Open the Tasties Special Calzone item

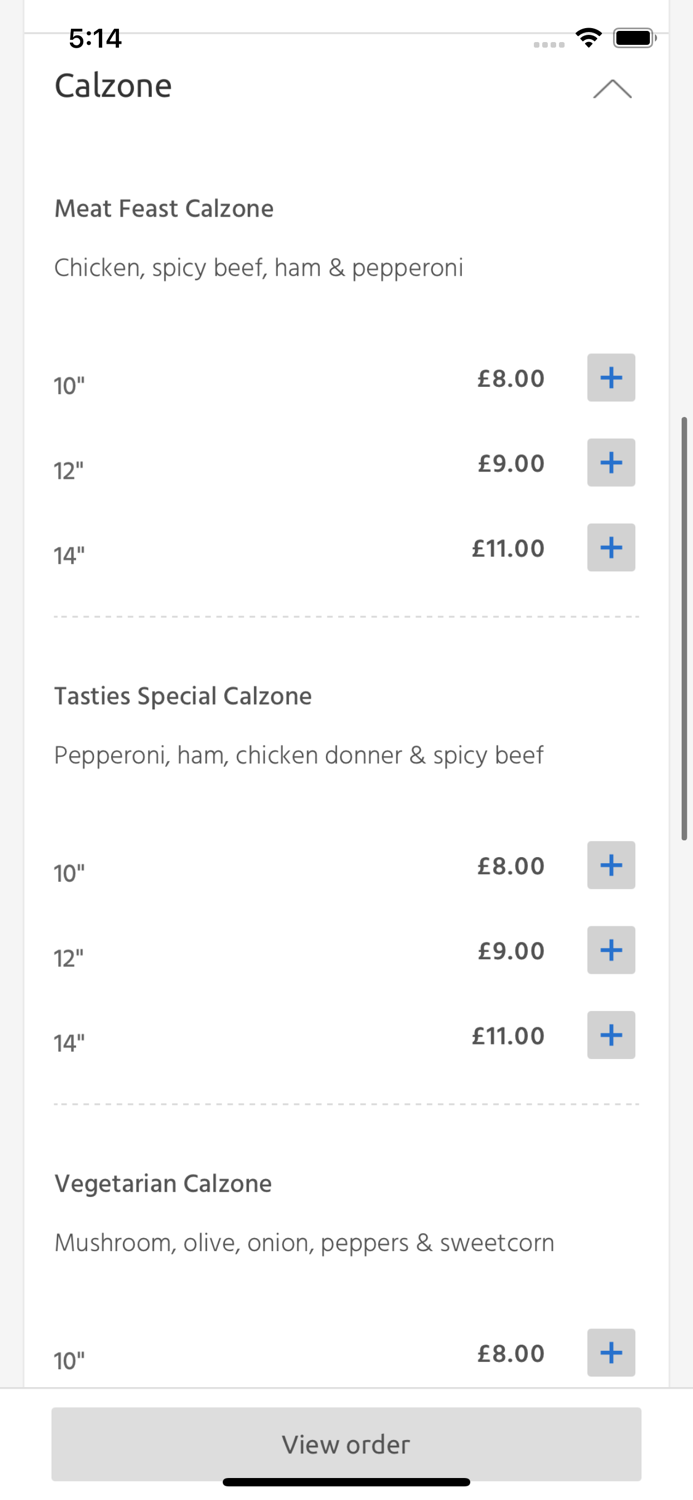tap(183, 696)
